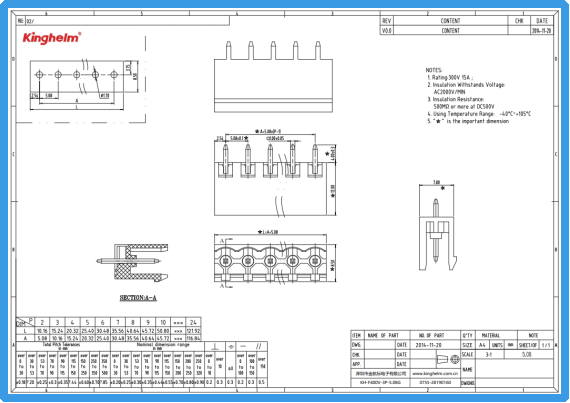Click 'Total Pitch Tolerances' header
Viewport: 570px width, 403px height.
click(61, 344)
